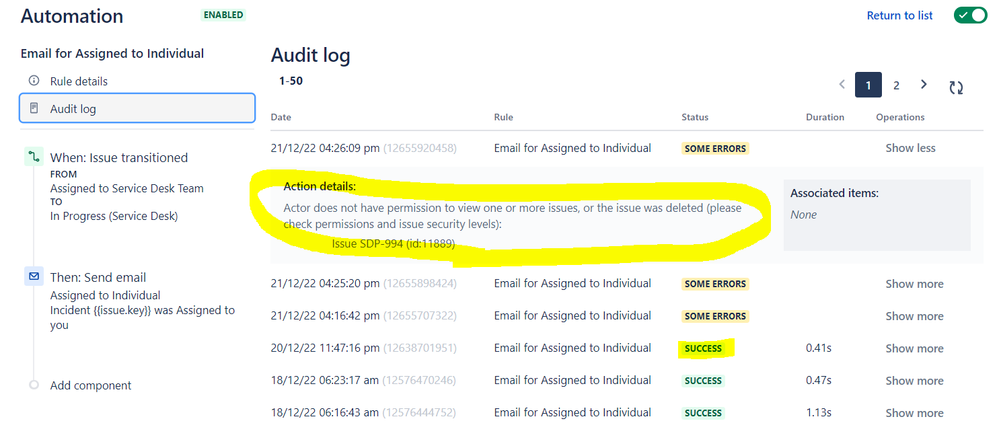
Task: Click the Duration column header
Action: tap(824, 117)
